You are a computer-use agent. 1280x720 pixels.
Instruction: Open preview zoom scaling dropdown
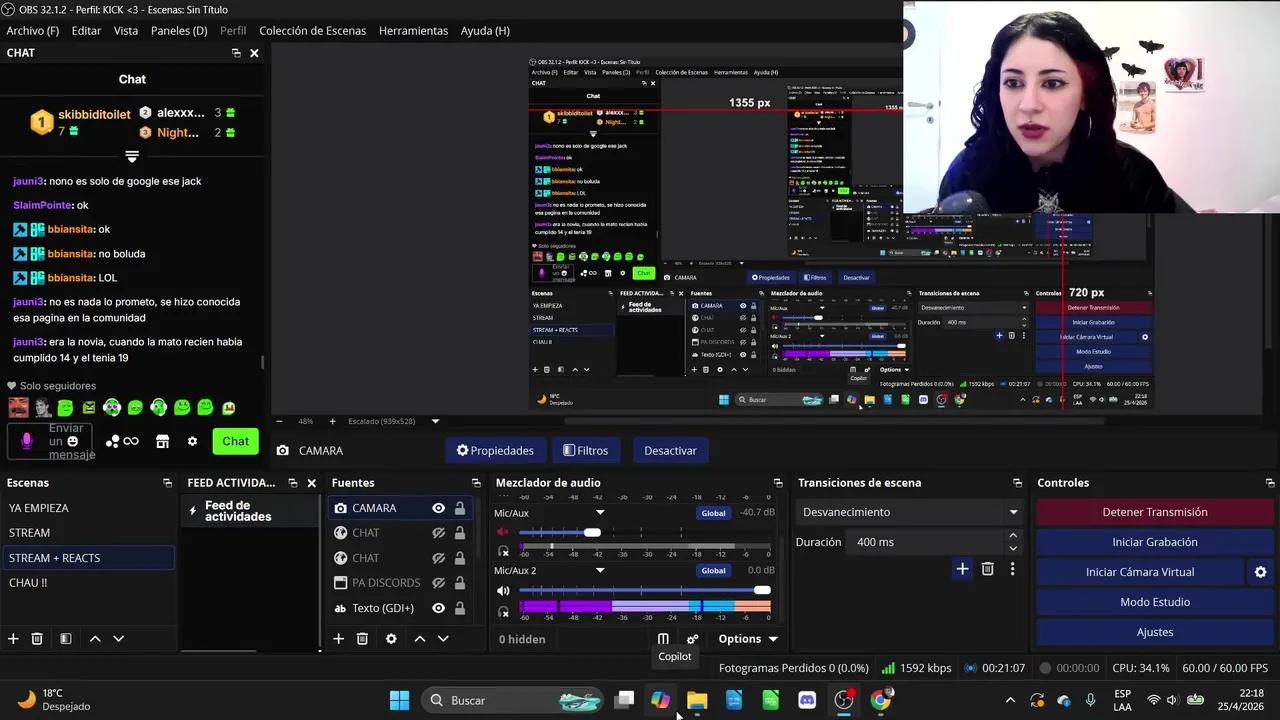click(x=435, y=421)
